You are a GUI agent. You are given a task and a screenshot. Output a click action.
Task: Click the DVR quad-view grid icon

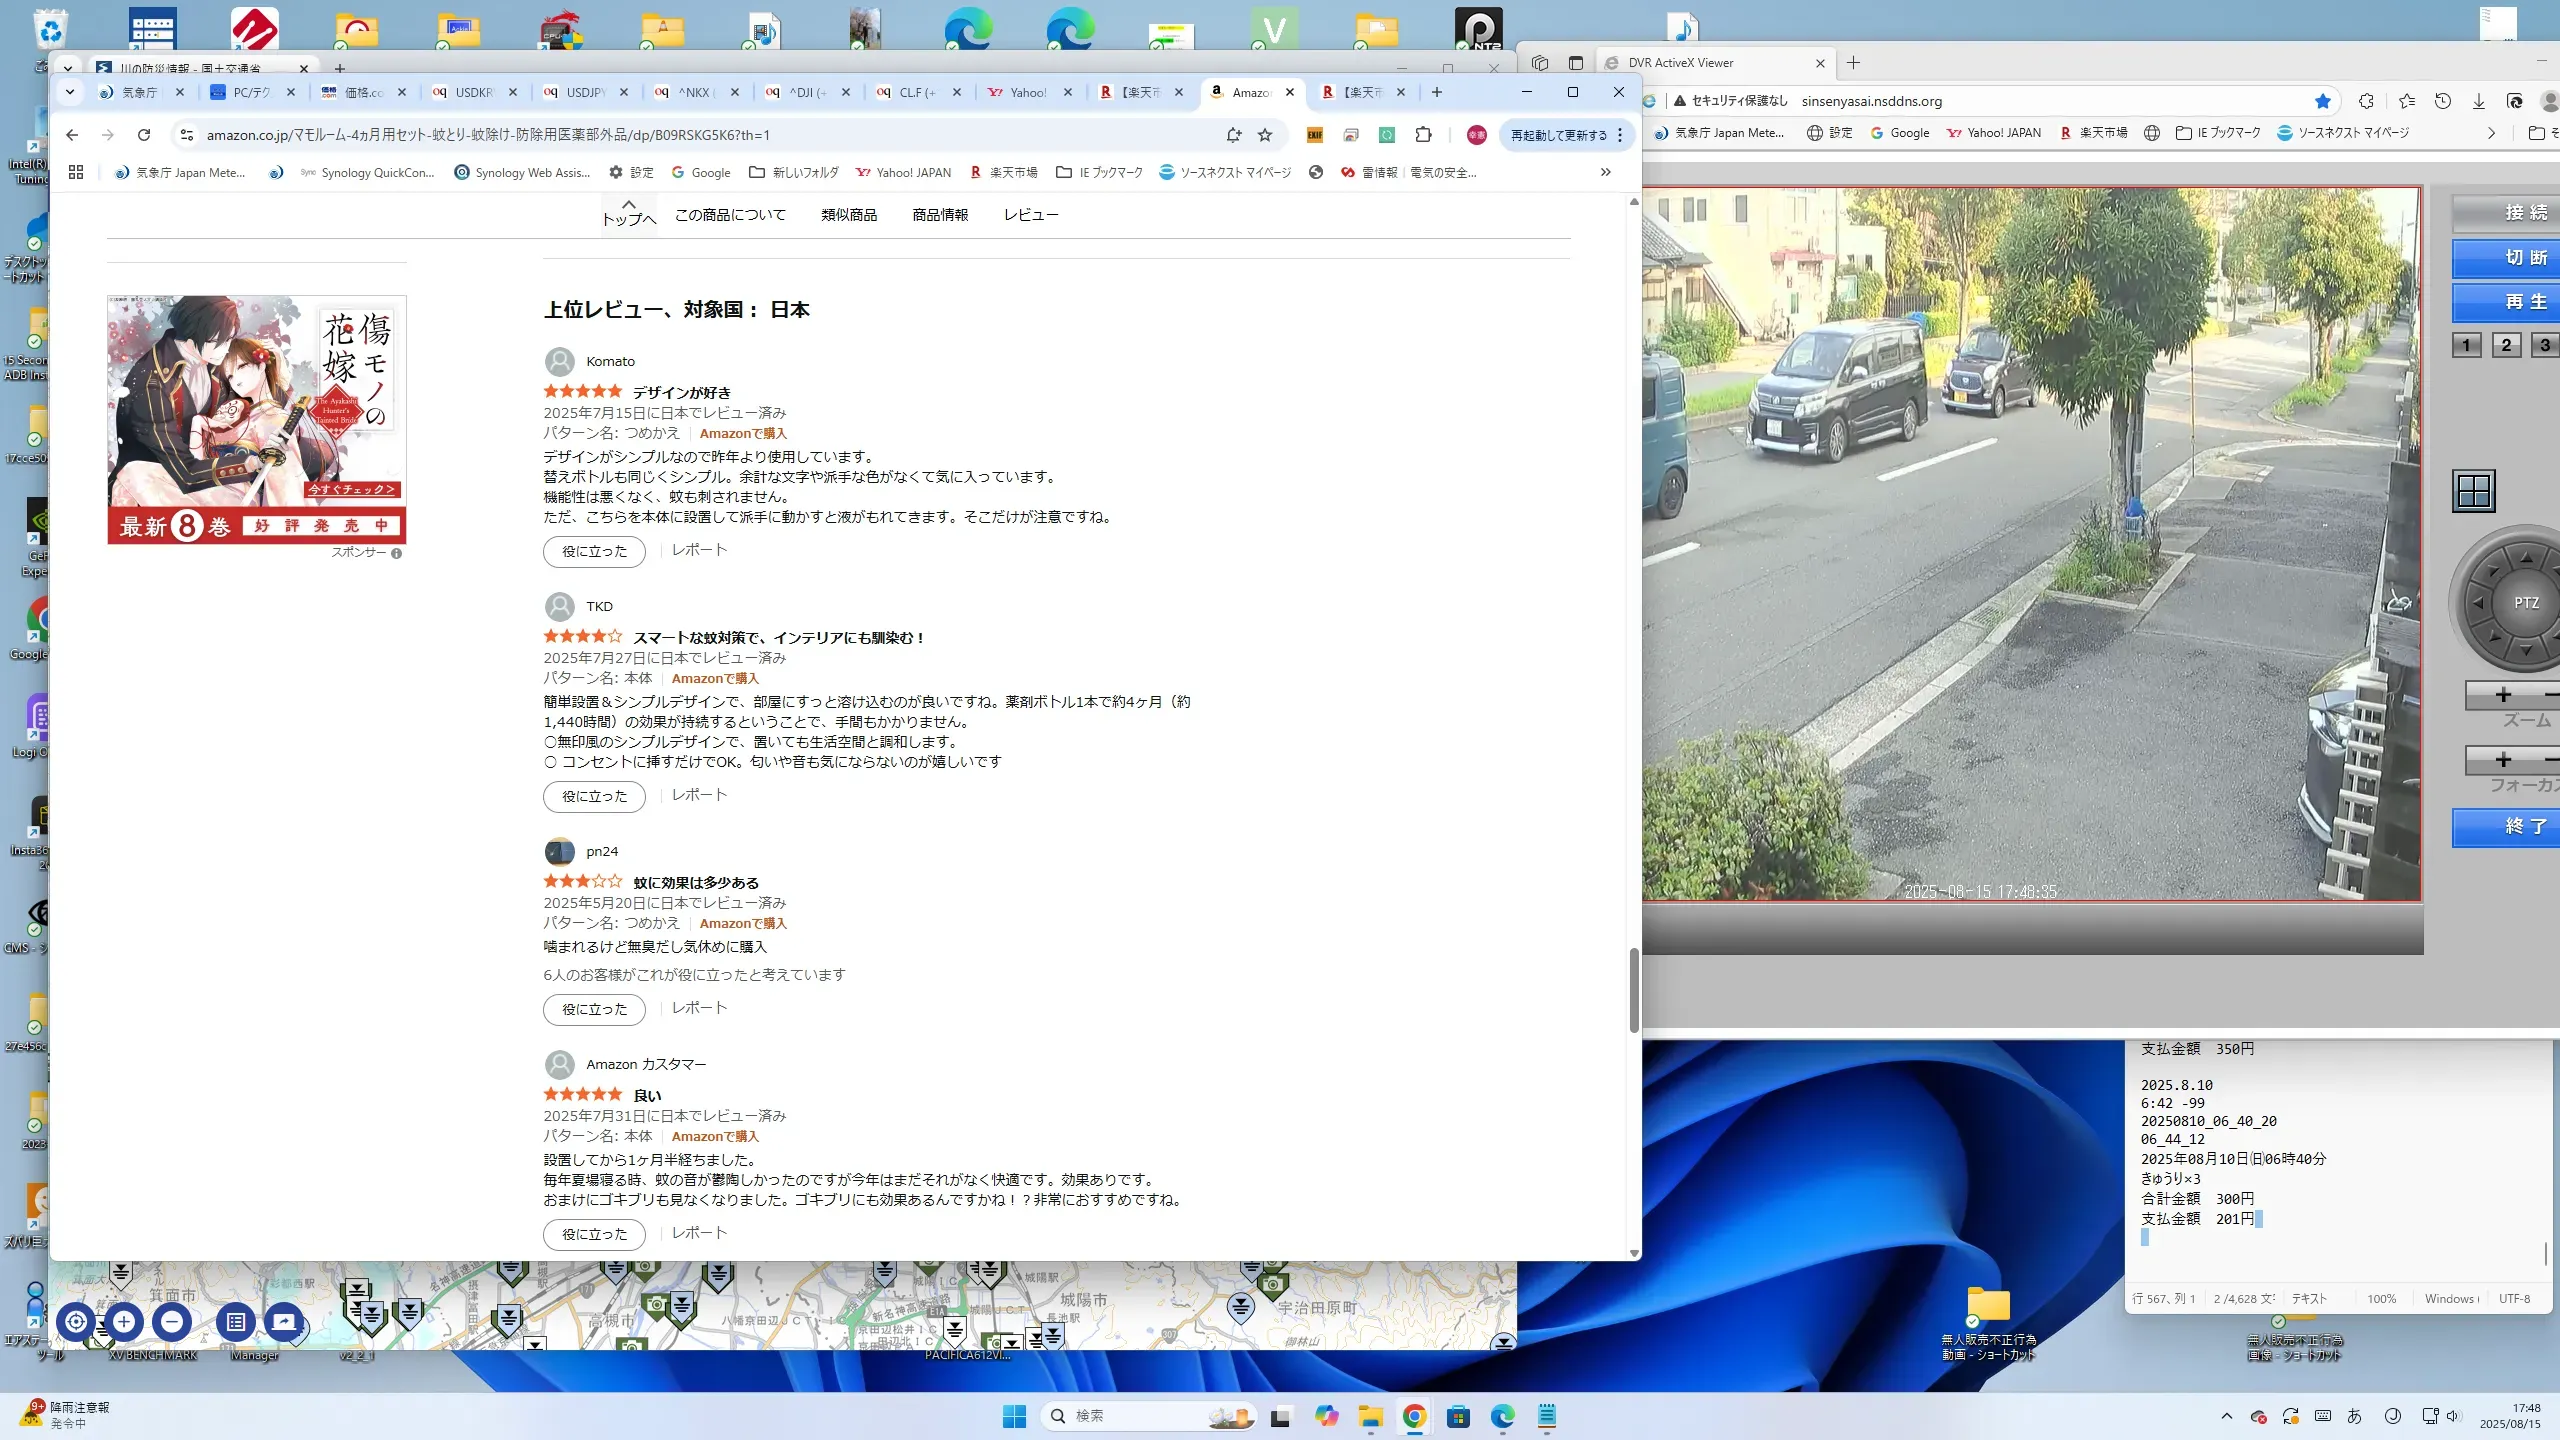click(2473, 491)
